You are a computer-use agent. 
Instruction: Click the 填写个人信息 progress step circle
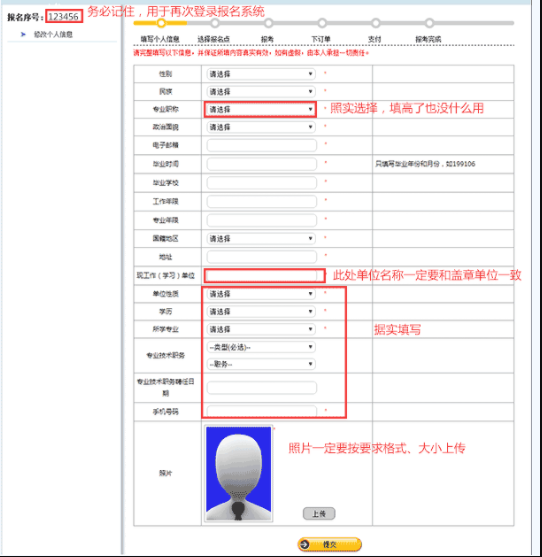tap(161, 23)
